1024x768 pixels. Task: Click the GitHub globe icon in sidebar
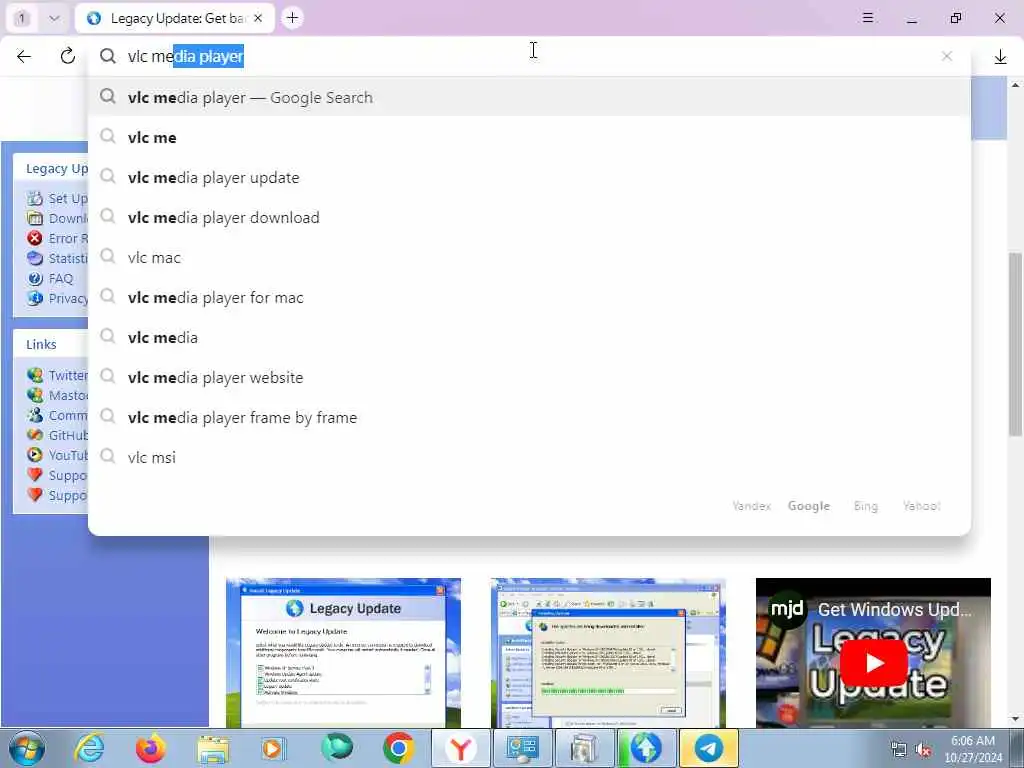coord(35,435)
